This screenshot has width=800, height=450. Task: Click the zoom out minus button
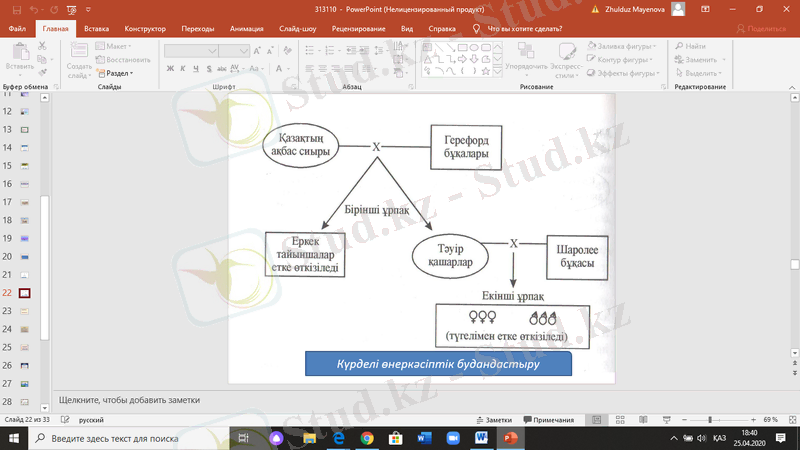click(x=684, y=419)
